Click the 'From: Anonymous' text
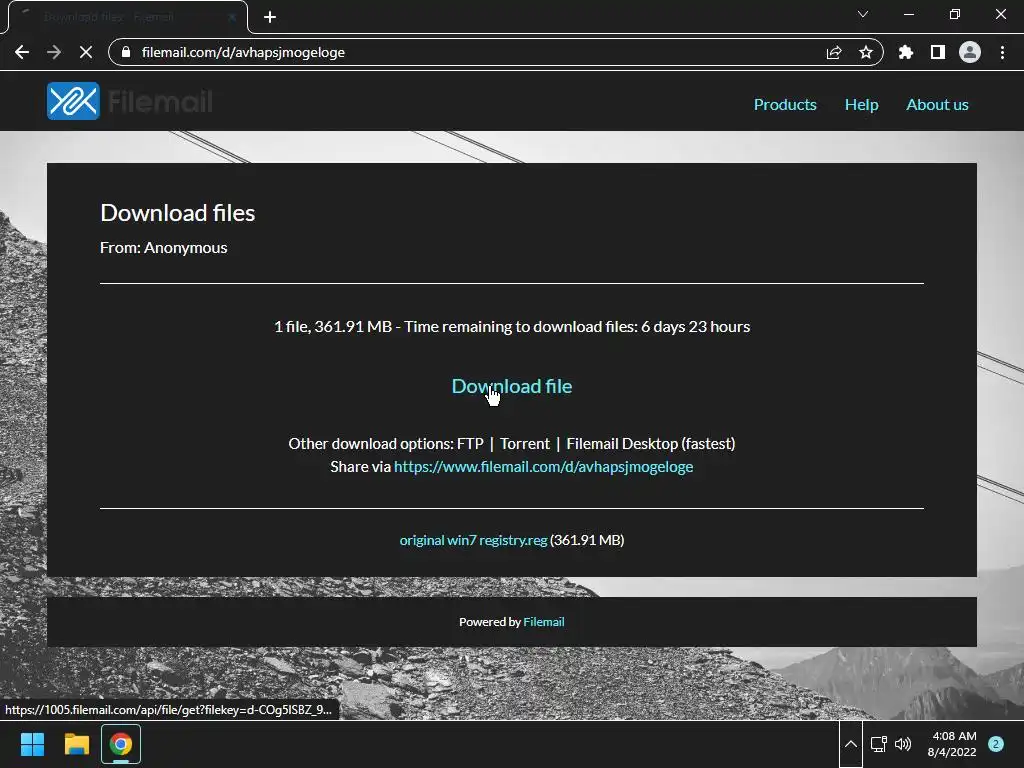 point(164,248)
